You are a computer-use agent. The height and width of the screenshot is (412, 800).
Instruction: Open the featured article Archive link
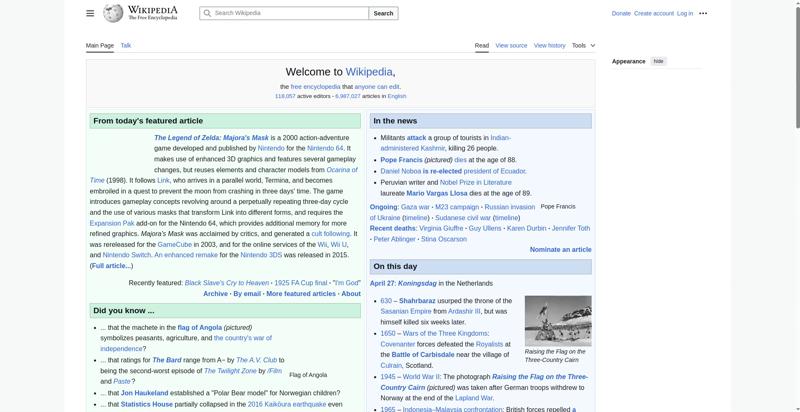point(215,294)
